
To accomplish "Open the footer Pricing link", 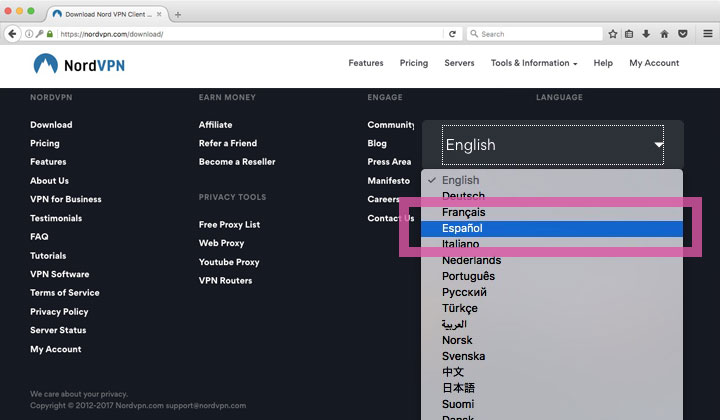I will pyautogui.click(x=45, y=143).
